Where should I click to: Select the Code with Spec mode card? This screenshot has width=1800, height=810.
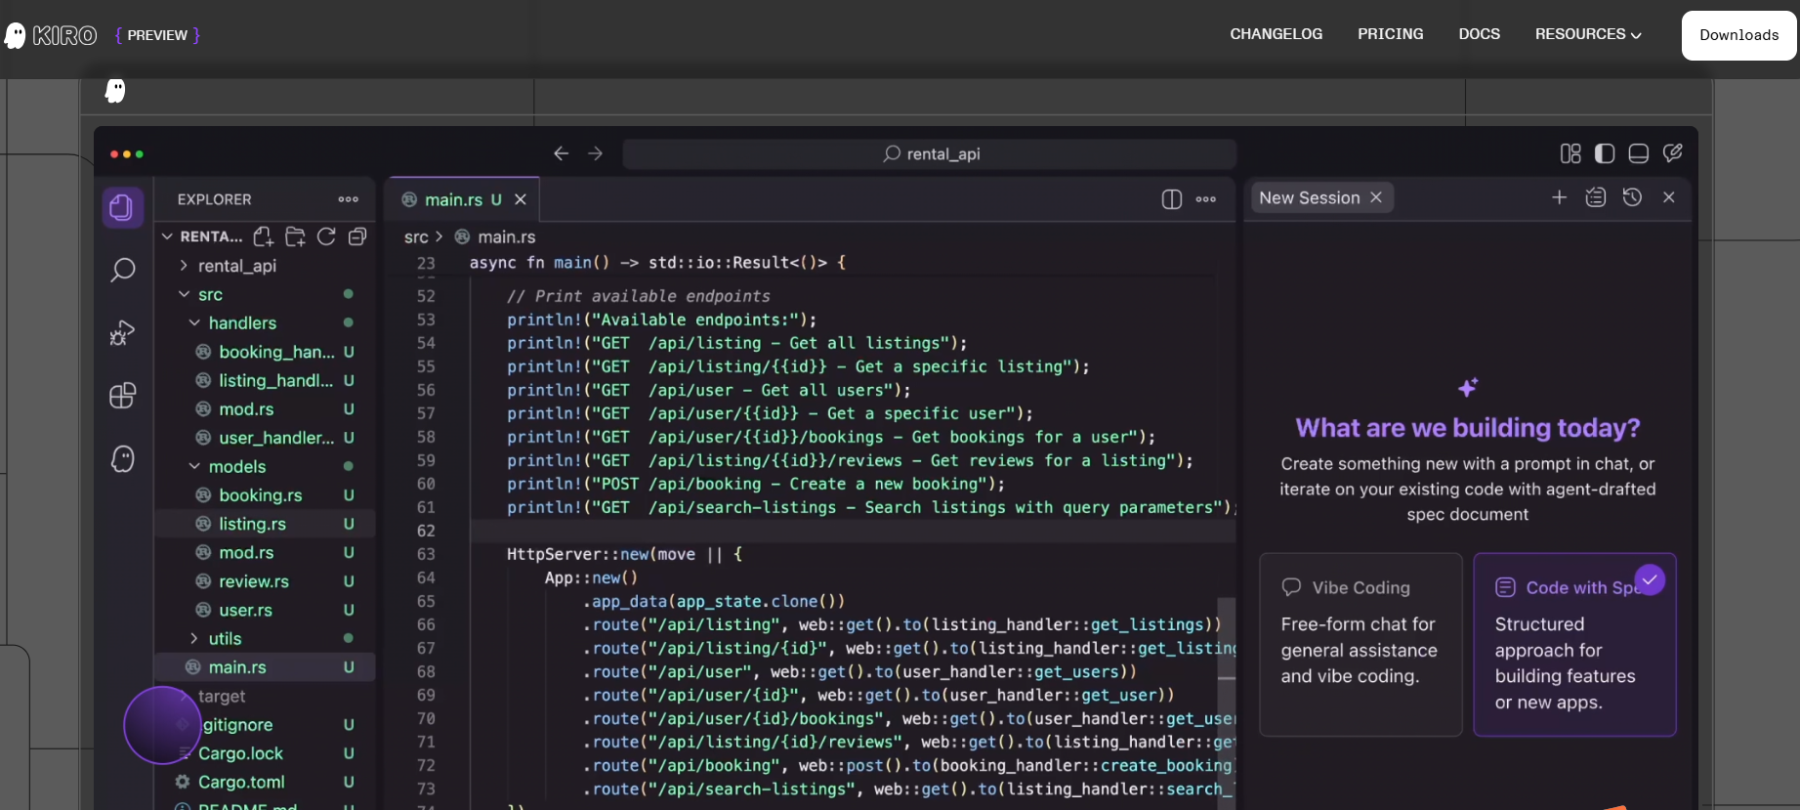point(1574,645)
